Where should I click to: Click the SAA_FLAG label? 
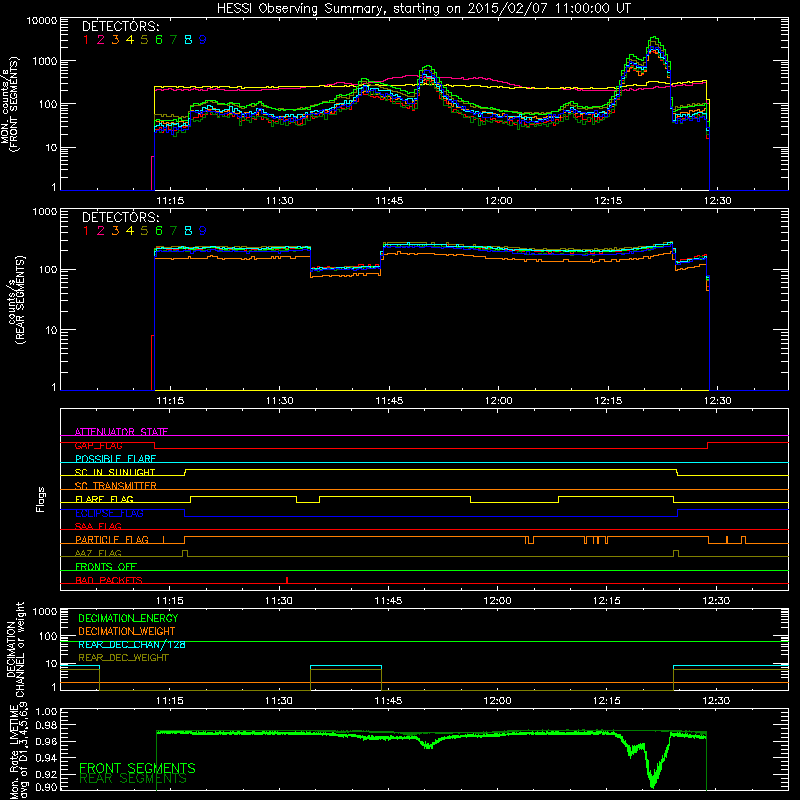[98, 526]
